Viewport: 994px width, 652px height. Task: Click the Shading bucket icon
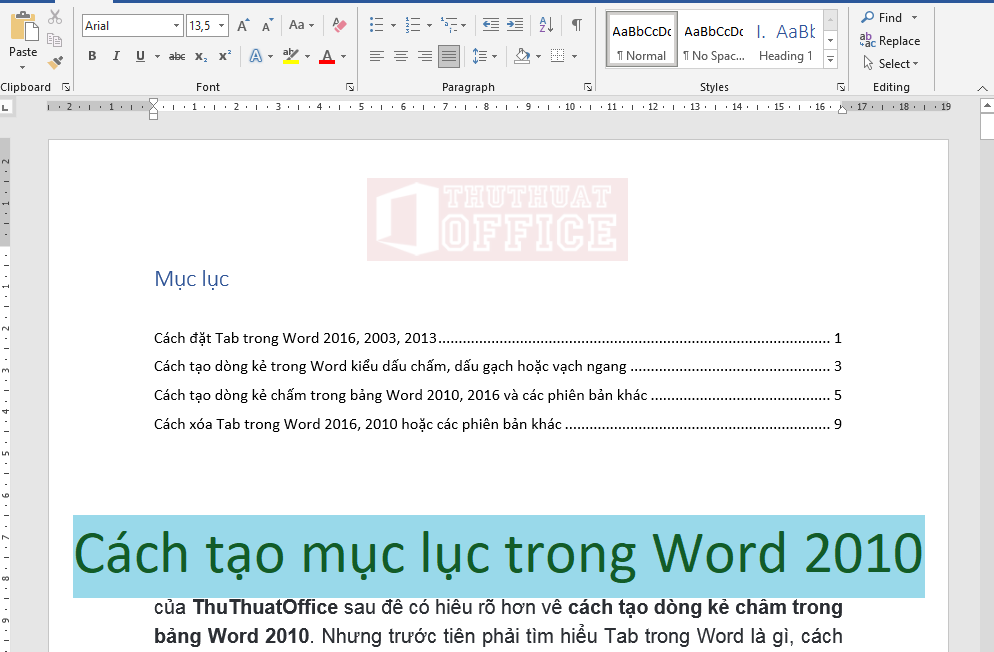pyautogui.click(x=524, y=57)
